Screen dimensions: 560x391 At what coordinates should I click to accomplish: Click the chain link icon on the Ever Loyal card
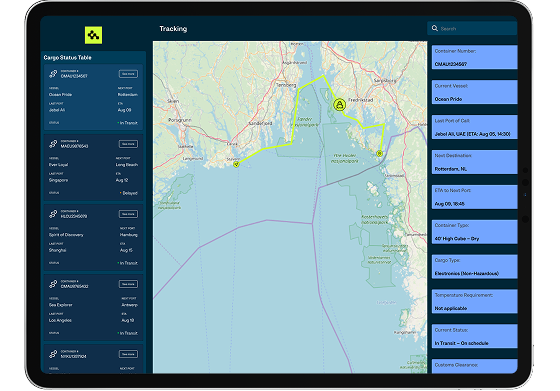[x=53, y=144]
